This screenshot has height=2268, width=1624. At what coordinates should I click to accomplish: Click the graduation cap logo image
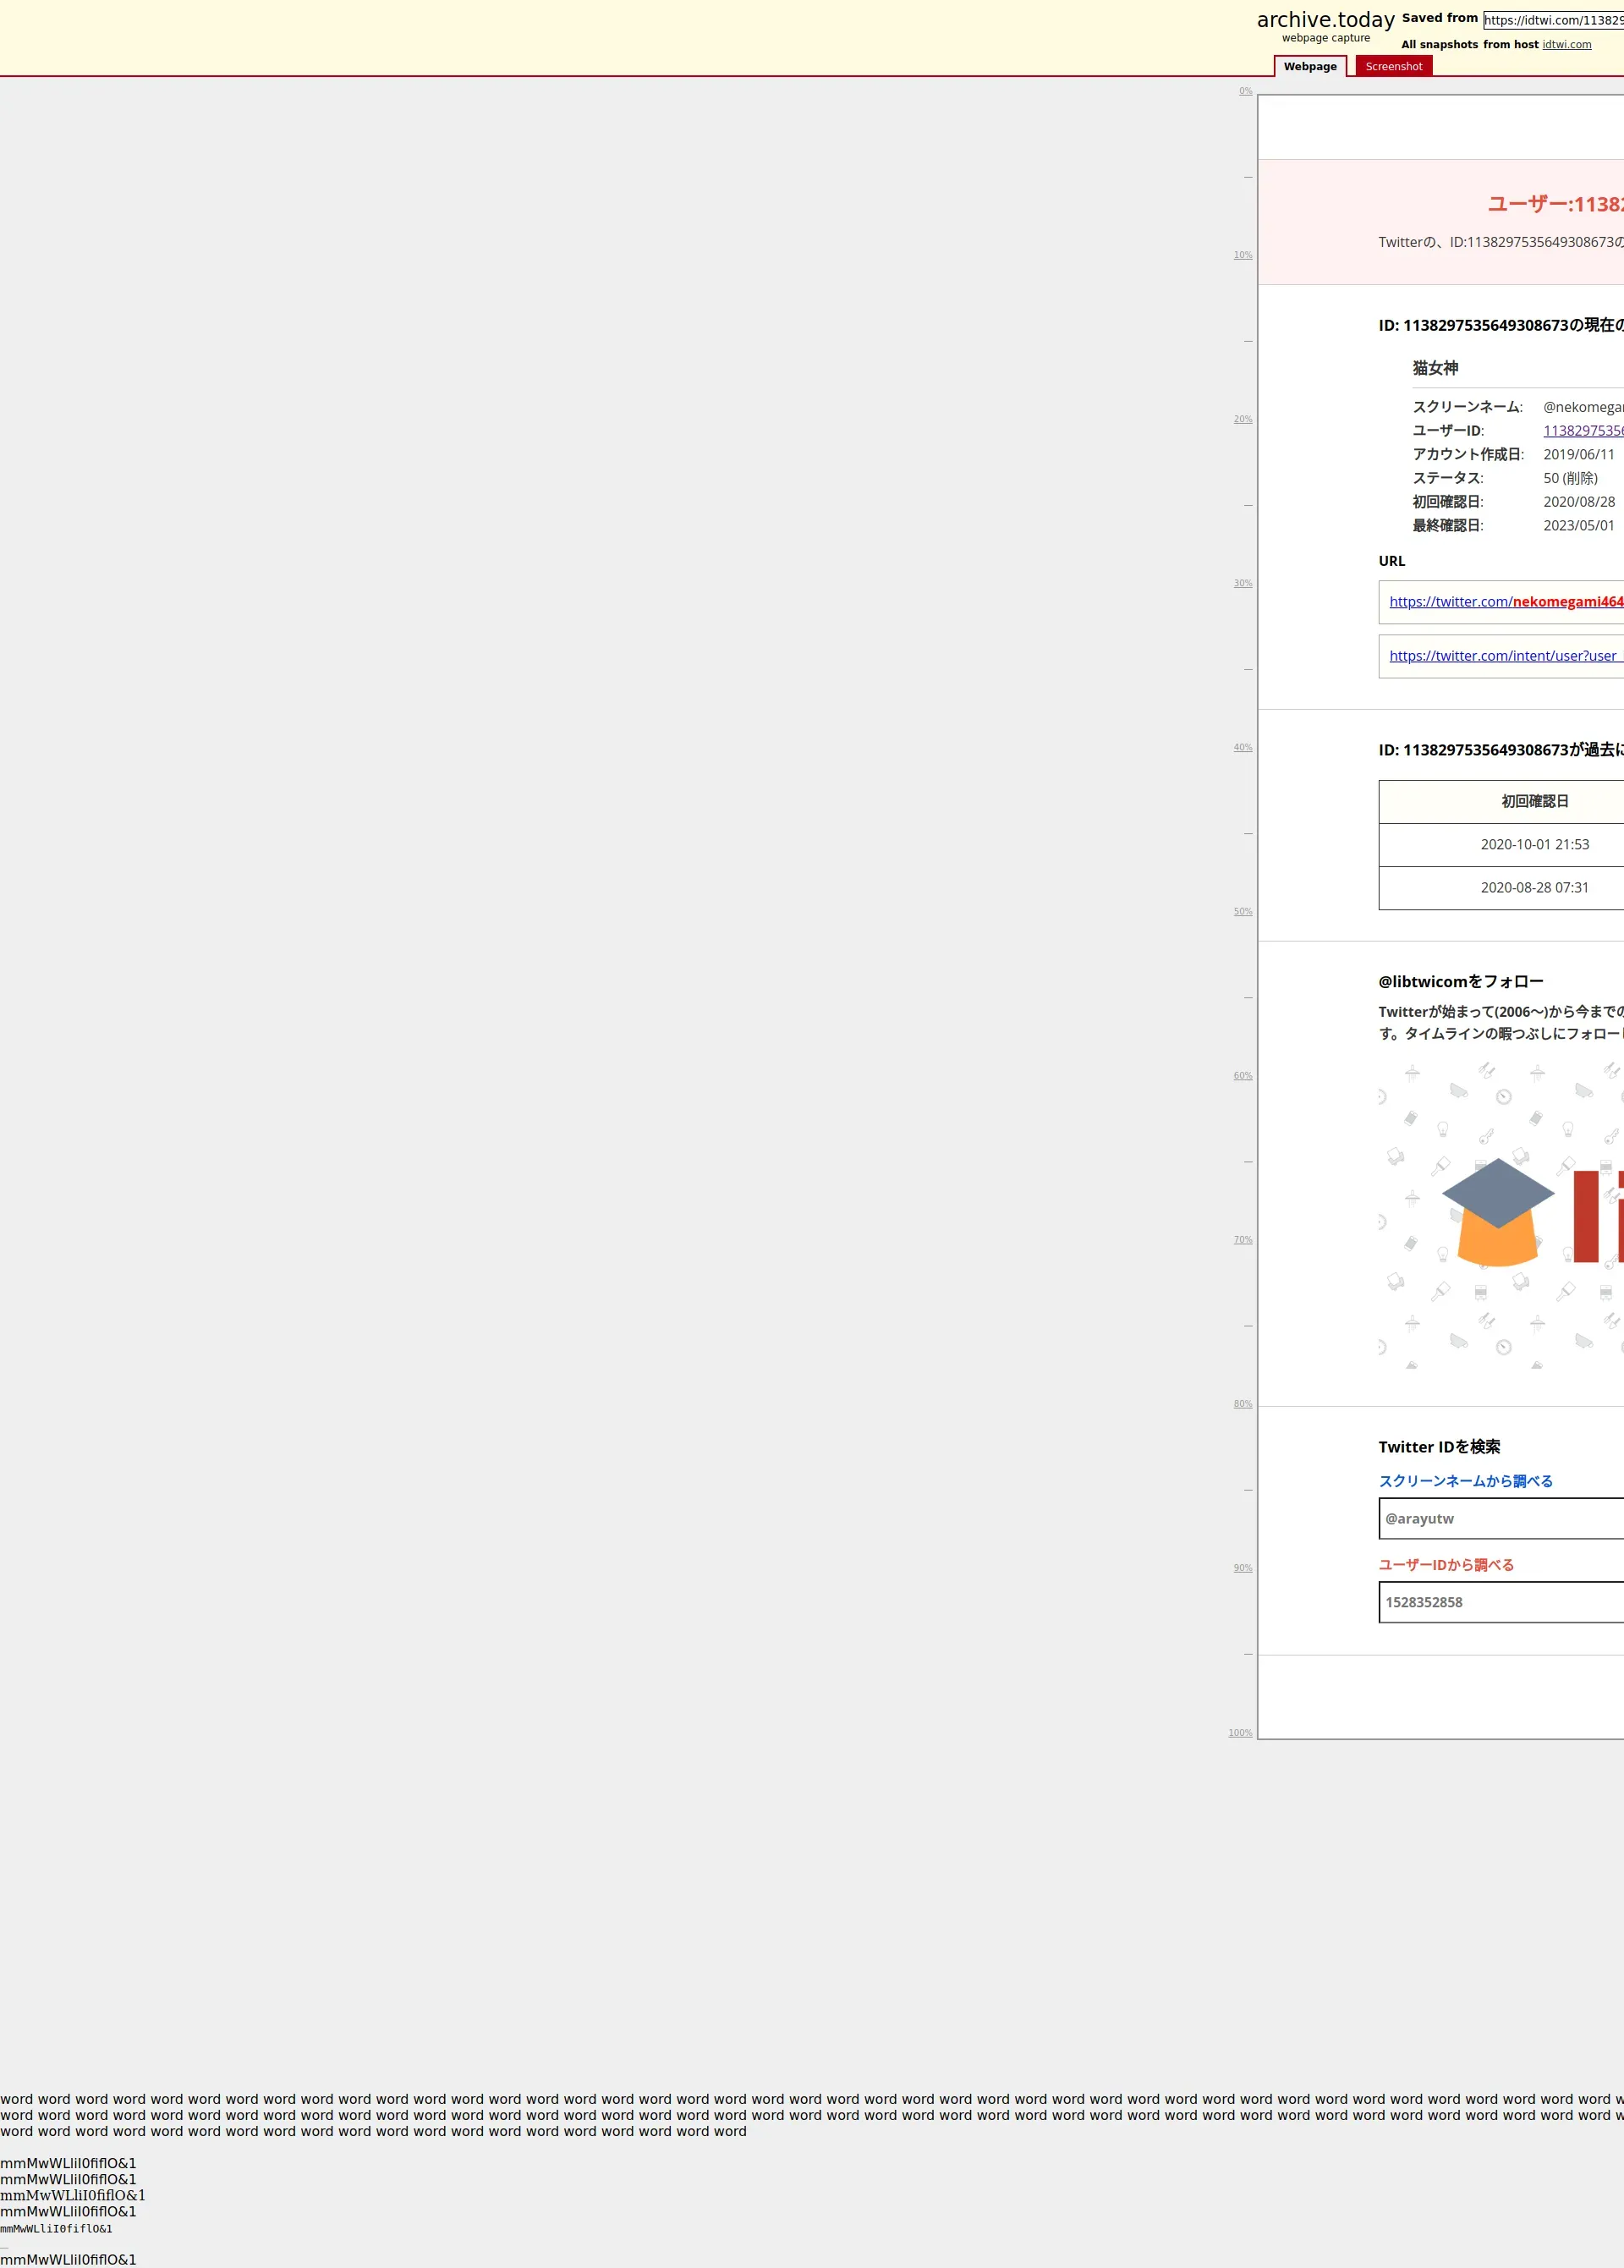(x=1497, y=1212)
